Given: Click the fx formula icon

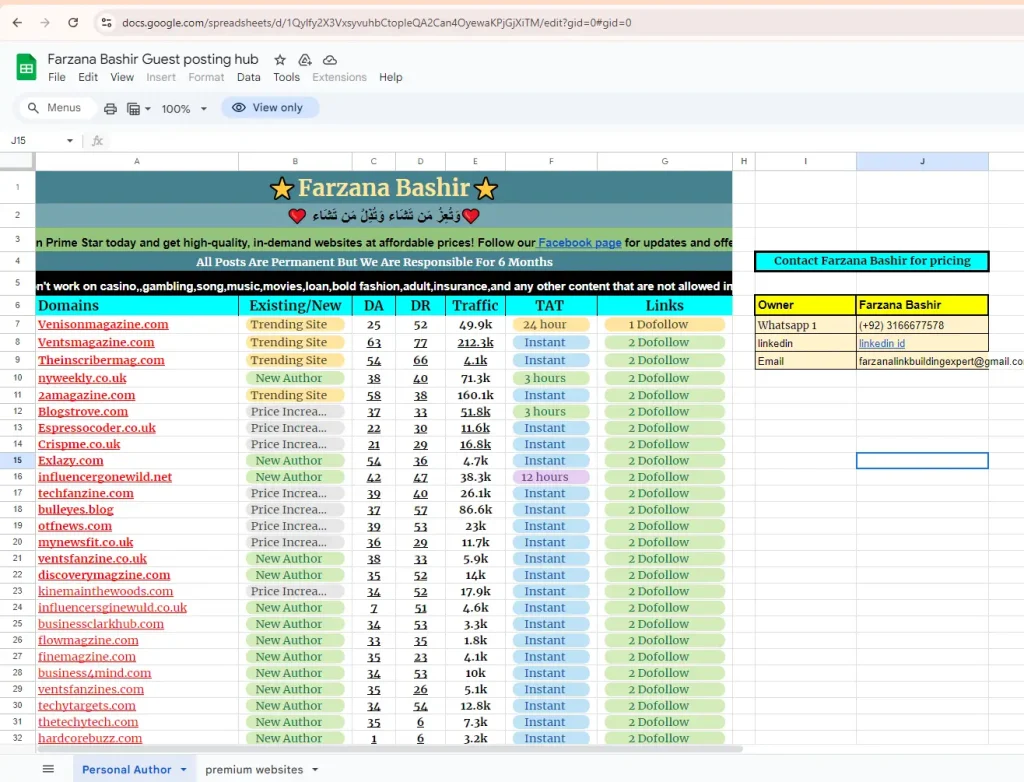Looking at the screenshot, I should coord(97,140).
